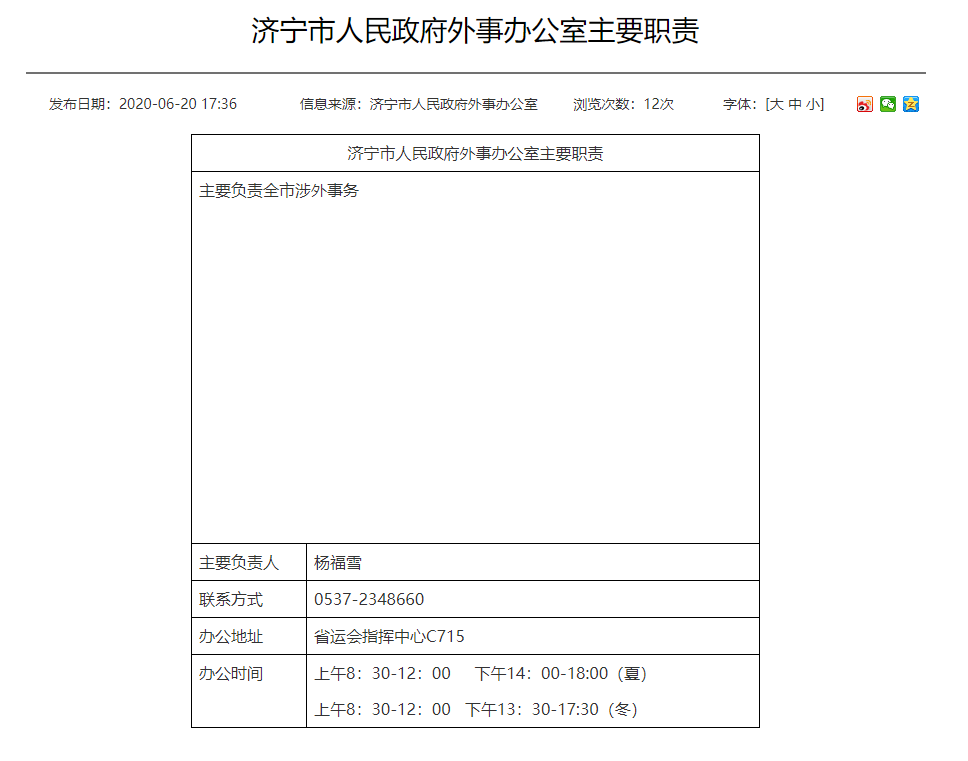Viewport: 968px width, 761px height.
Task: Click the winter (冬) office hours line
Action: point(476,710)
